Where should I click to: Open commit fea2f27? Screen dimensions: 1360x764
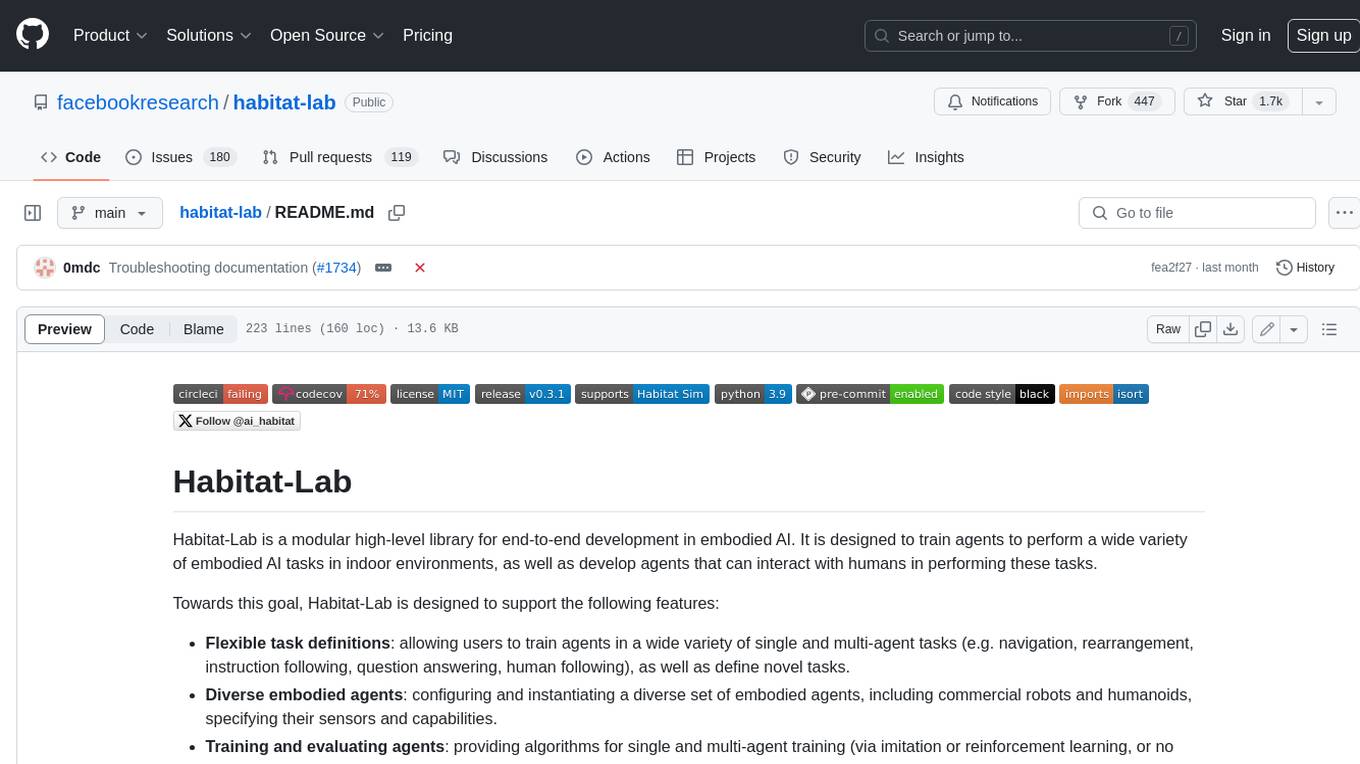tap(1171, 268)
